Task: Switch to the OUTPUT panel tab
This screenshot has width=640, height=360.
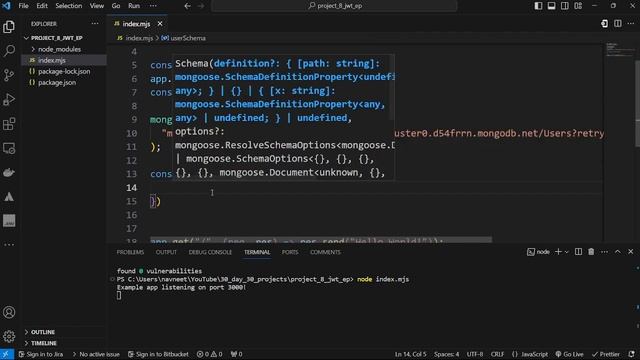Action: (x=166, y=252)
